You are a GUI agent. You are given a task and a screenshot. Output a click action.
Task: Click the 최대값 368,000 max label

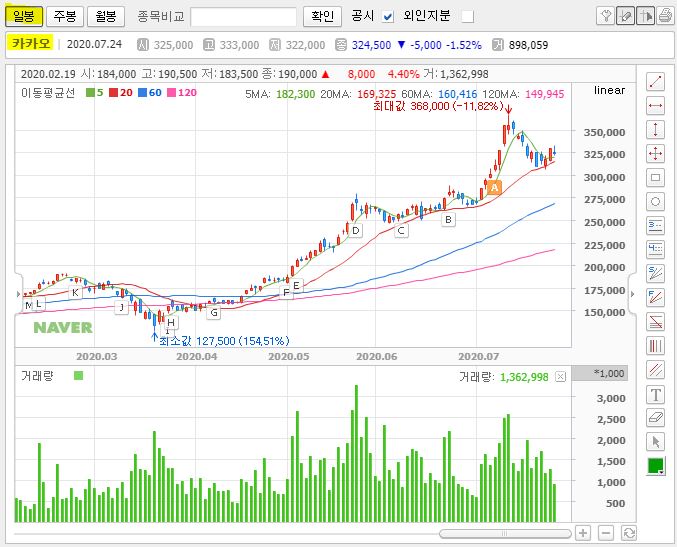tap(438, 106)
